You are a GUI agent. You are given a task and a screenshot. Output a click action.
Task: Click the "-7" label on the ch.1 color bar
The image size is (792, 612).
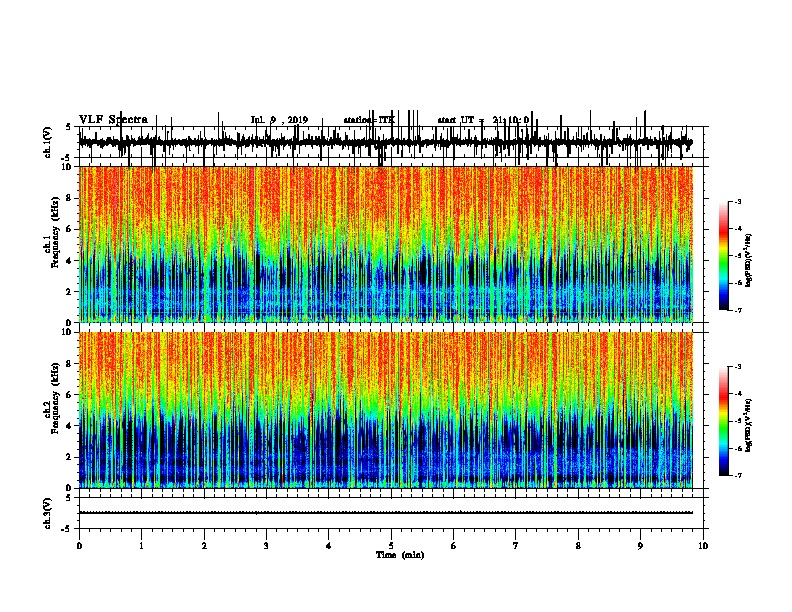click(x=738, y=310)
